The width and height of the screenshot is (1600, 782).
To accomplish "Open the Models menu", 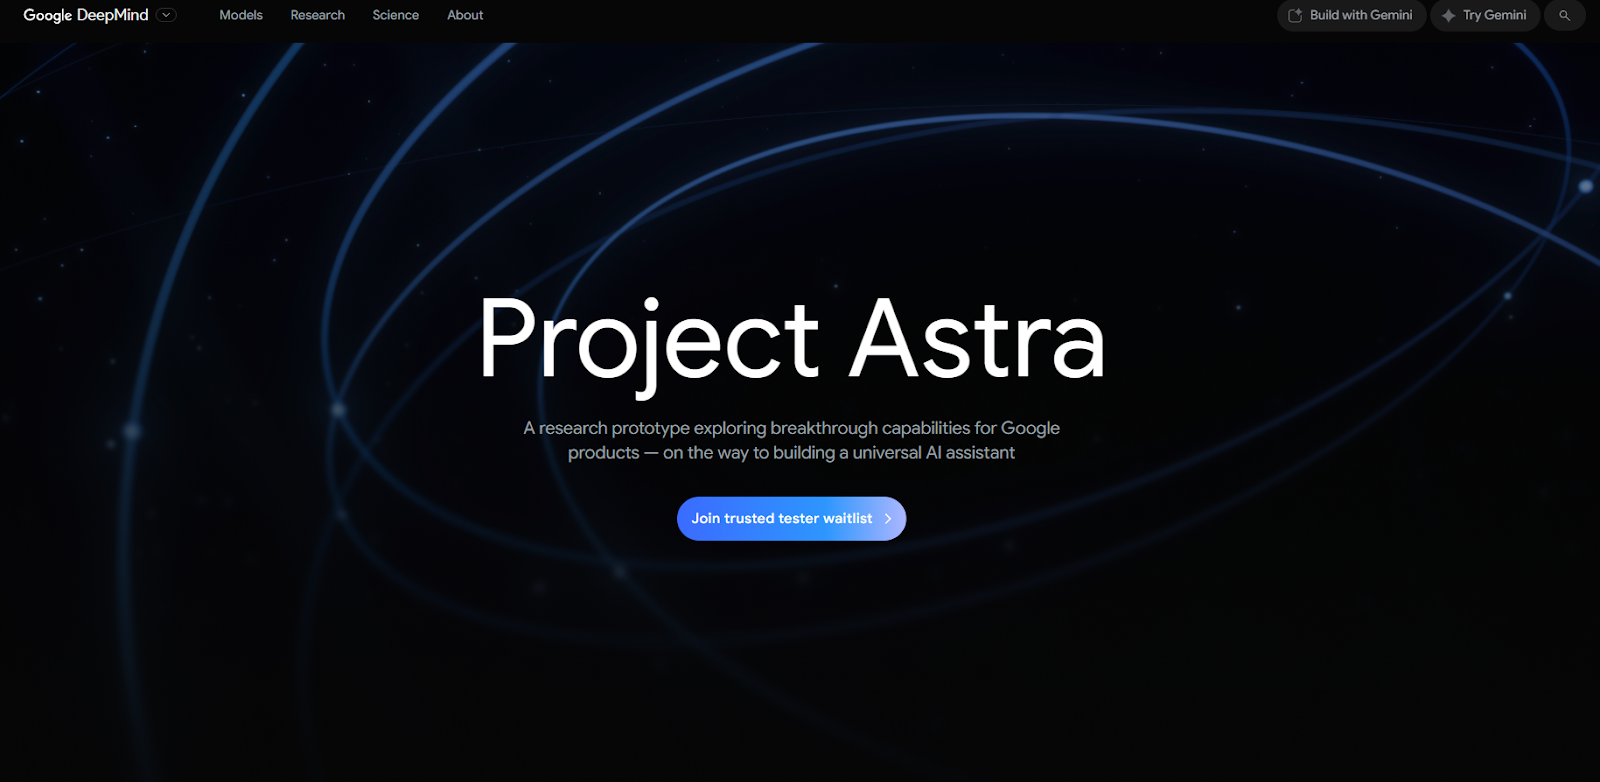I will pos(241,15).
